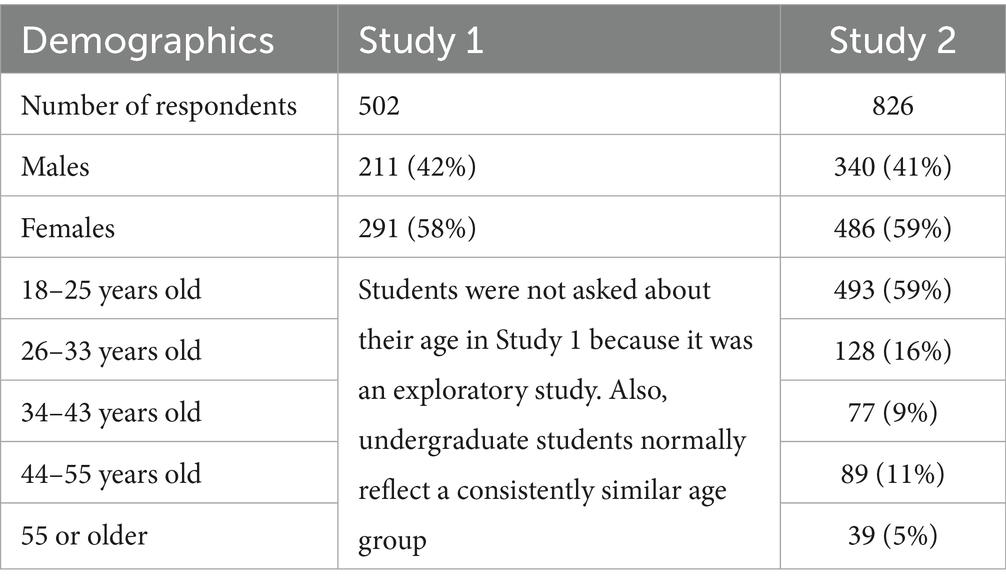Screen dimensions: 1006x587
Task: Click the Study 1 age explanation note
Action: point(556,414)
